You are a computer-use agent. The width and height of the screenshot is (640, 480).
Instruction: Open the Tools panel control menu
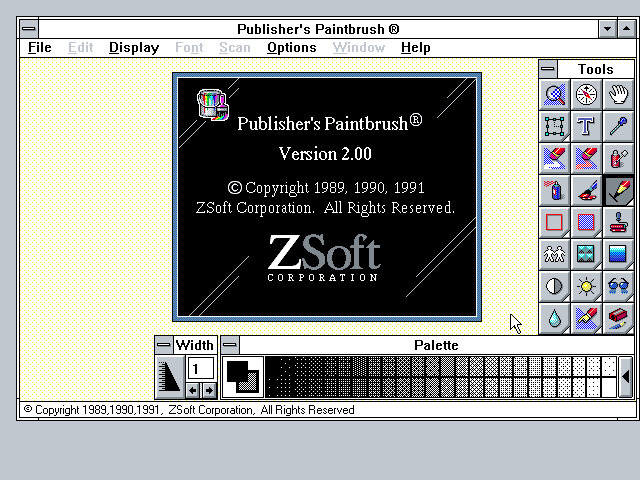548,69
